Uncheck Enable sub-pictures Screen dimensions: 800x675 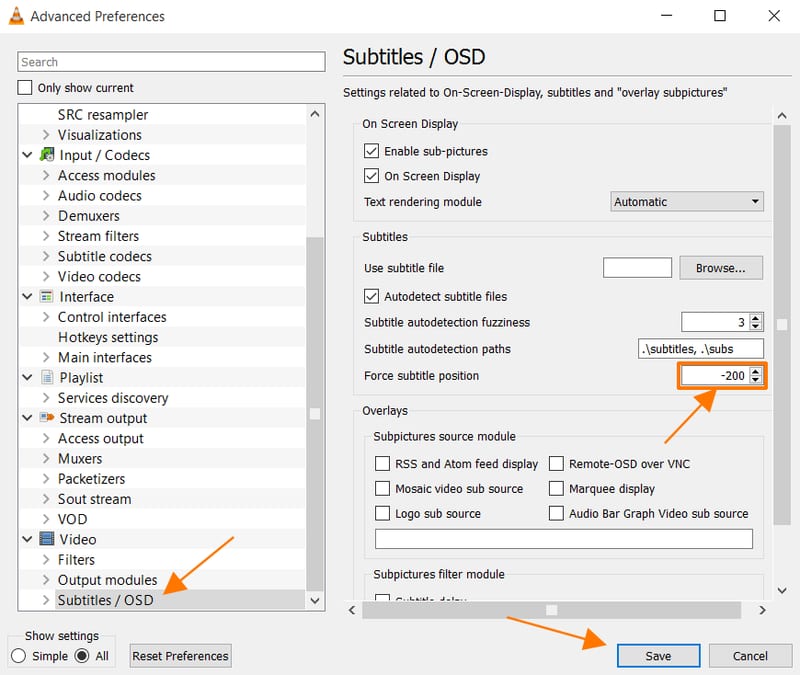point(371,151)
